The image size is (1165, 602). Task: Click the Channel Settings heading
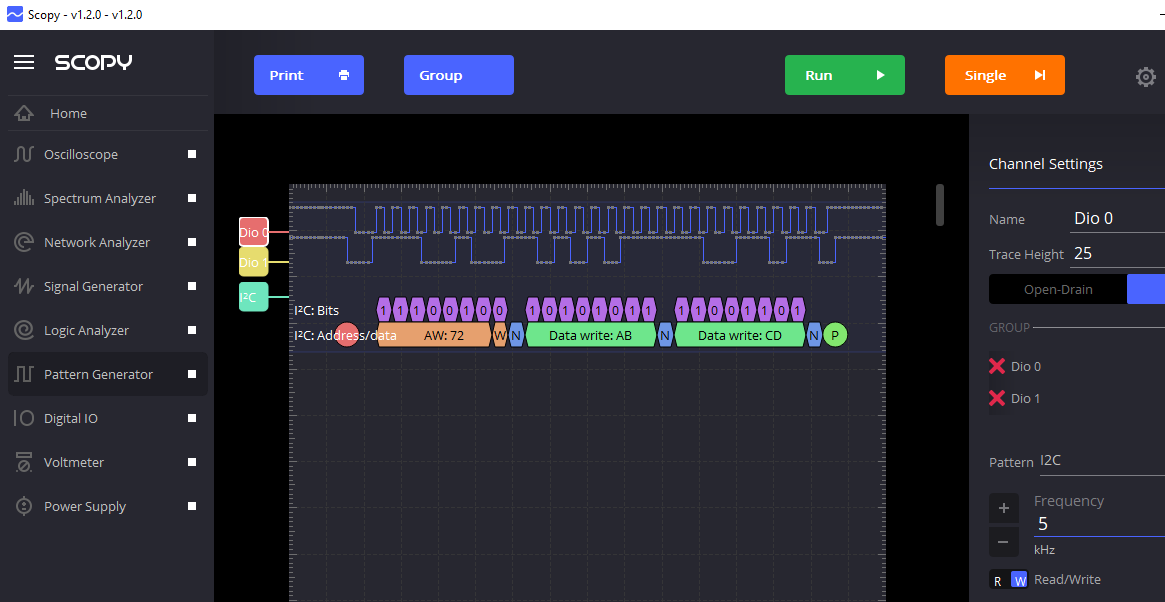(1045, 164)
